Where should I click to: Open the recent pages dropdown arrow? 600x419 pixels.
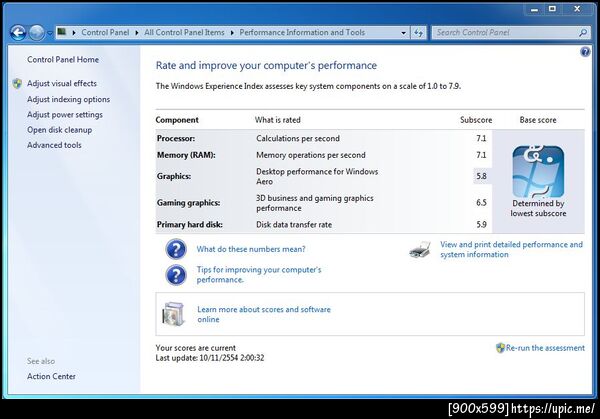tap(50, 33)
